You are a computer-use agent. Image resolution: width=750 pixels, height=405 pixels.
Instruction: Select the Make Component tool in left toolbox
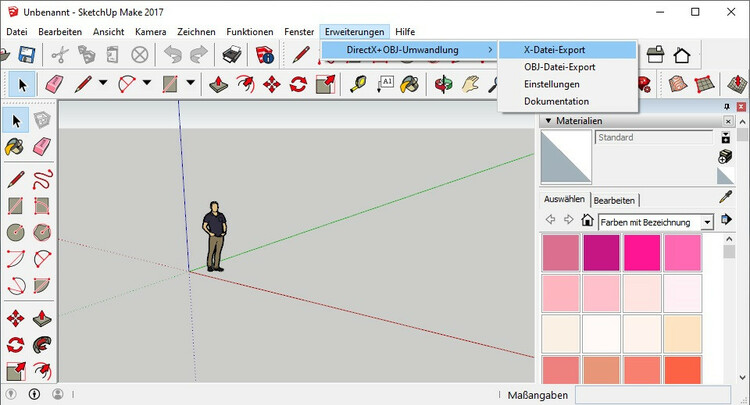42,120
